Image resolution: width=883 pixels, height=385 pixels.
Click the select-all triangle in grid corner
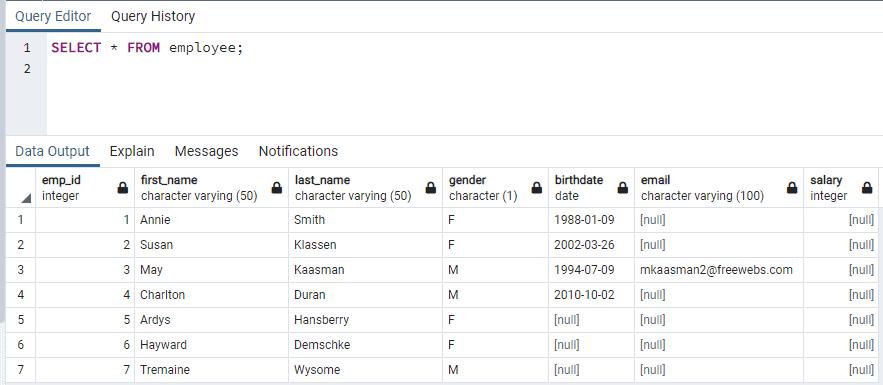(x=26, y=198)
